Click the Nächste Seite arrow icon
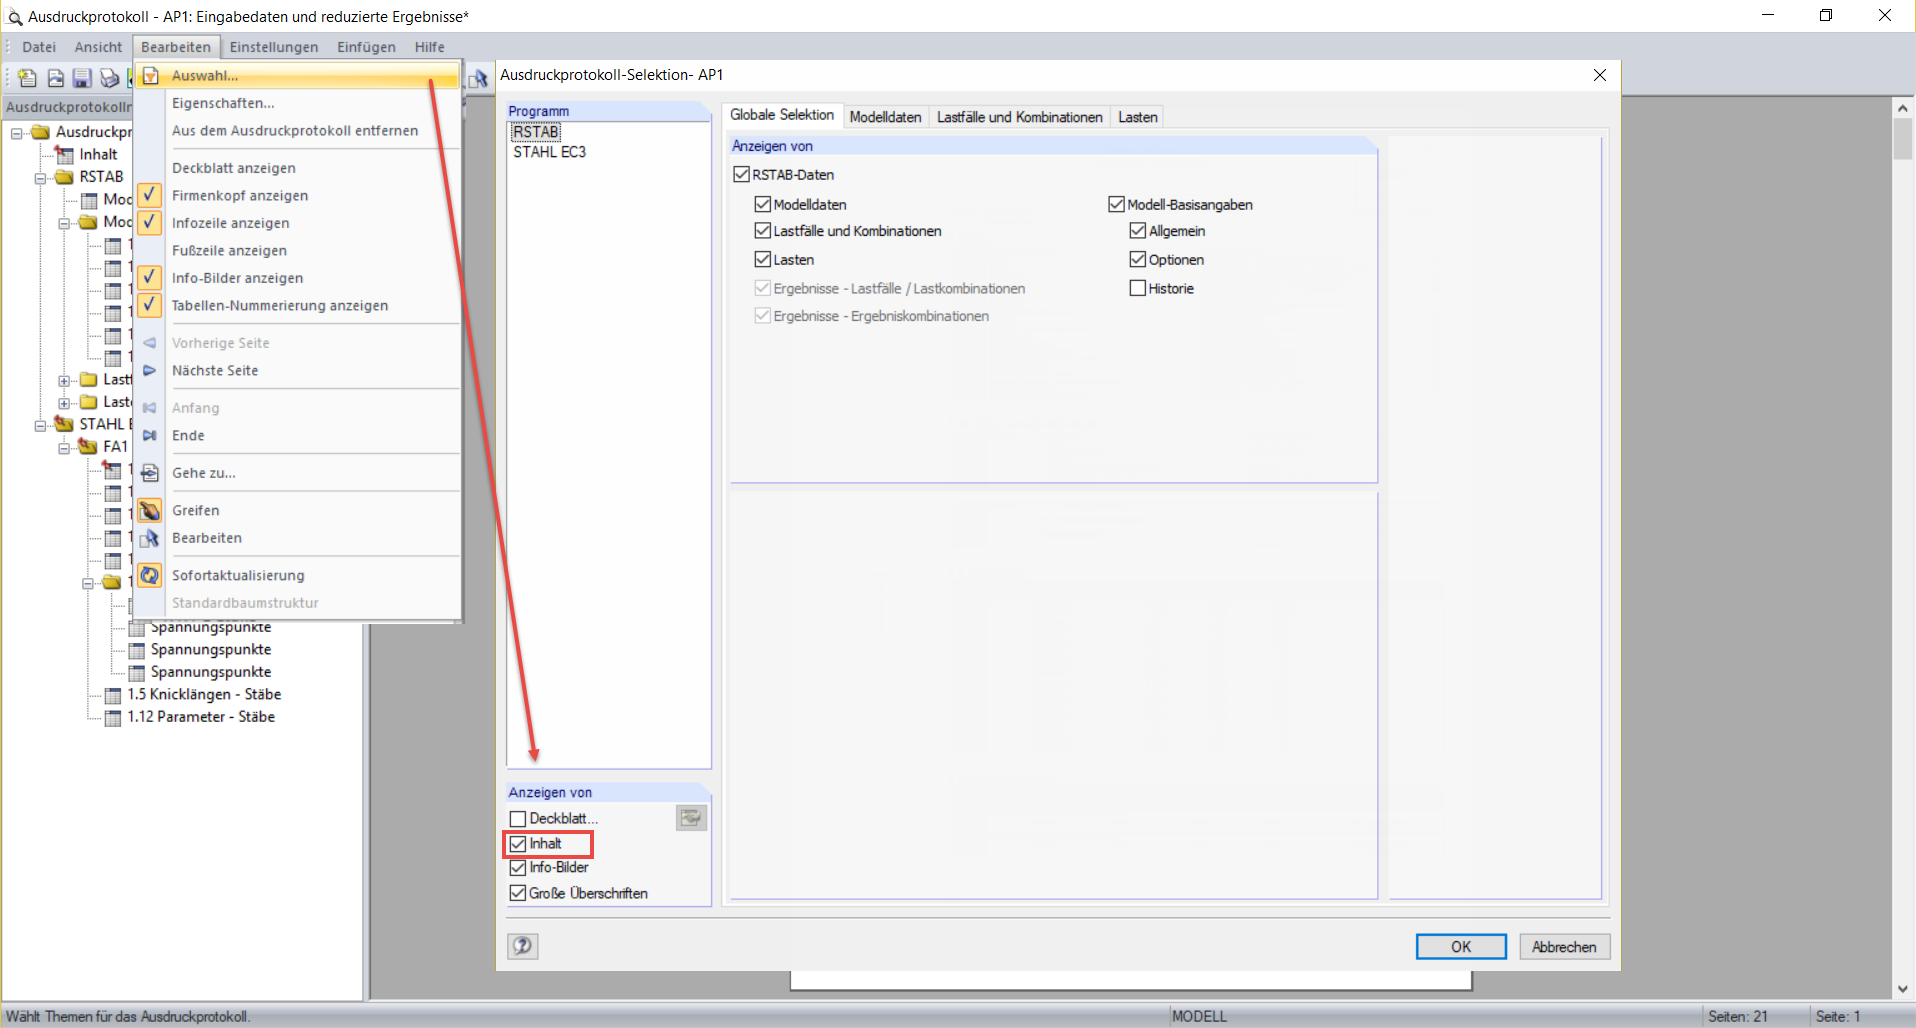The image size is (1916, 1028). tap(150, 370)
